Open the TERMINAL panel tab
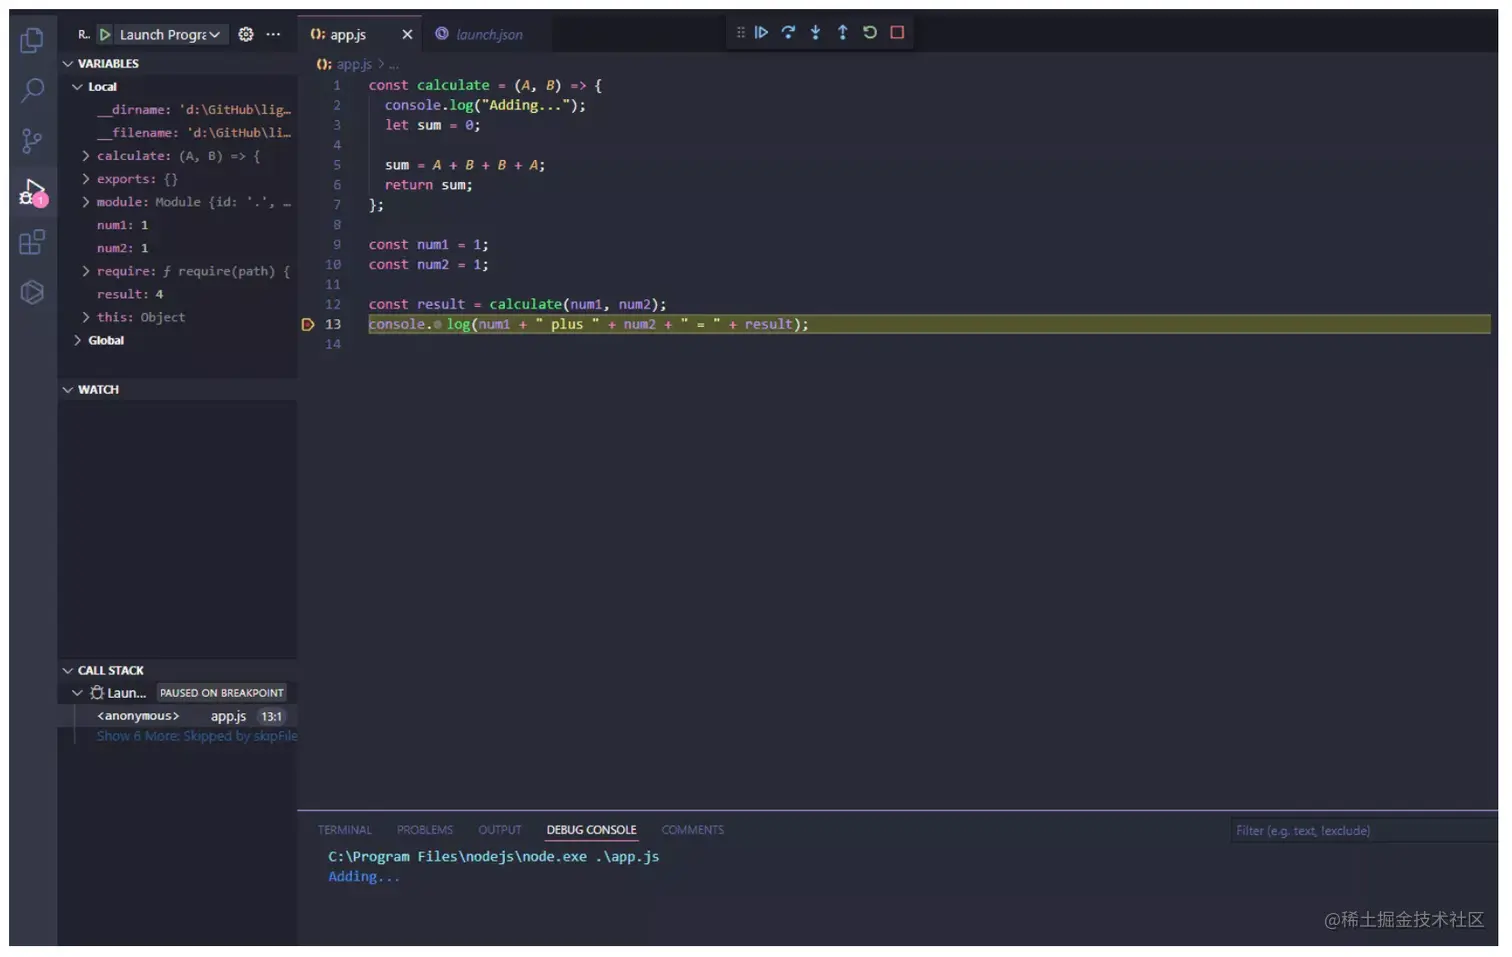 coord(344,830)
